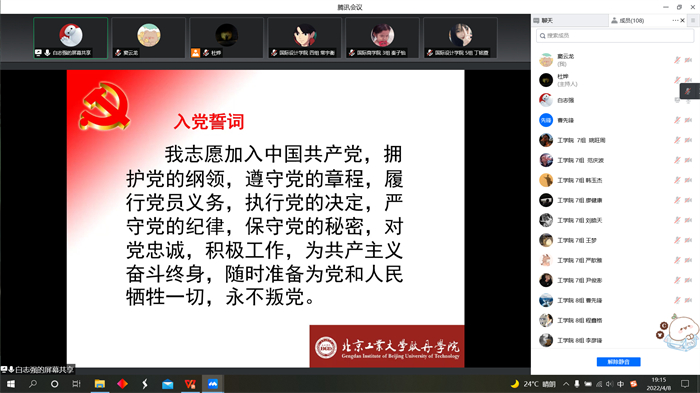Viewport: 700px width, 393px height.
Task: Toggle the microphone icon in the 工学院 7组 刘皓天 row
Action: click(677, 220)
